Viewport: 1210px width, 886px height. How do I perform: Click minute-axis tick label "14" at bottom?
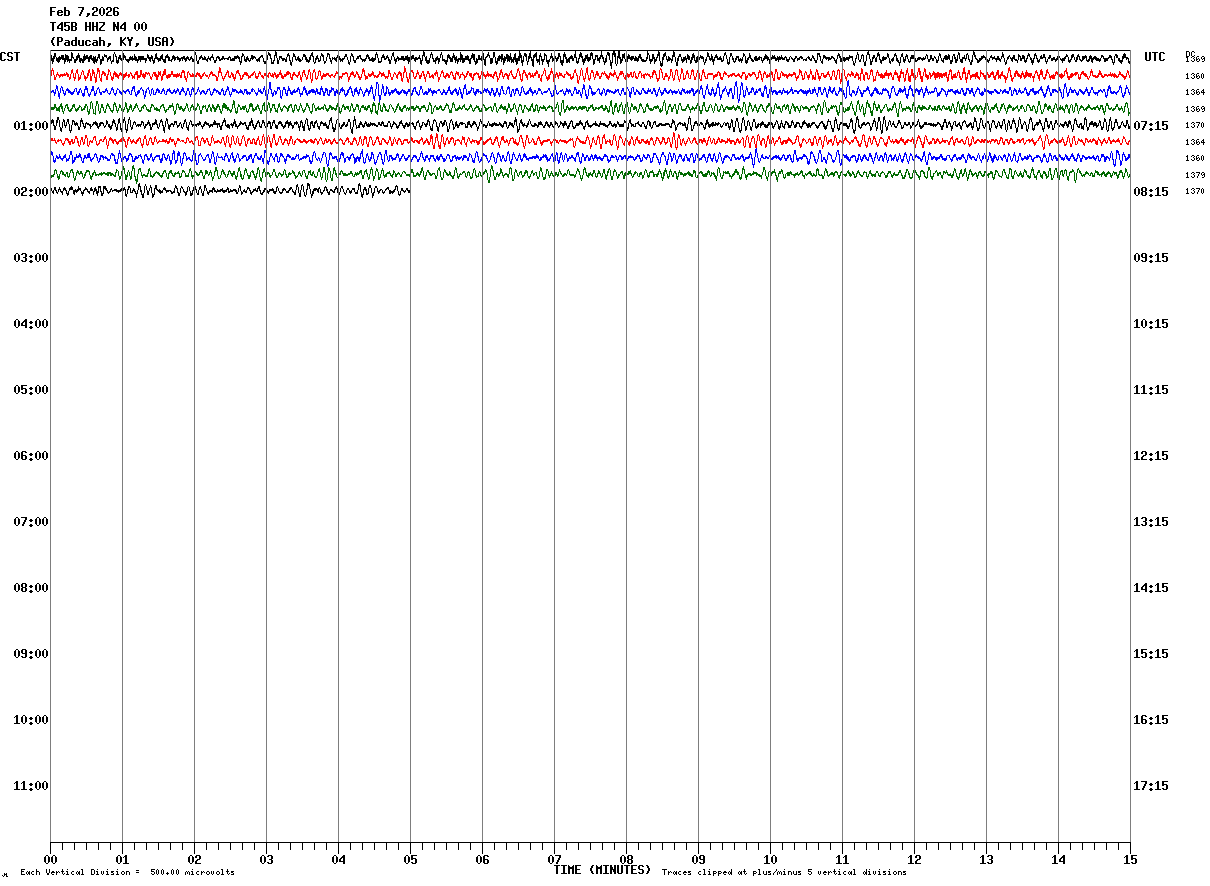[x=1058, y=860]
